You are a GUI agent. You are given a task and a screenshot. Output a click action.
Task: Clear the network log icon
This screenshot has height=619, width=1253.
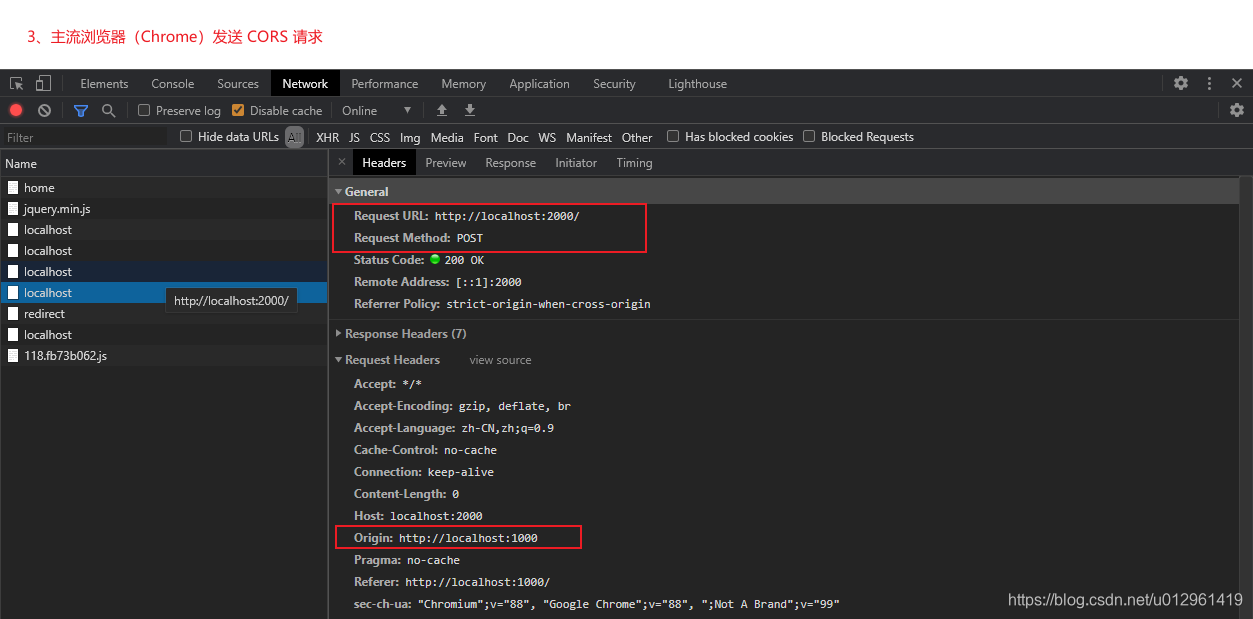click(44, 111)
